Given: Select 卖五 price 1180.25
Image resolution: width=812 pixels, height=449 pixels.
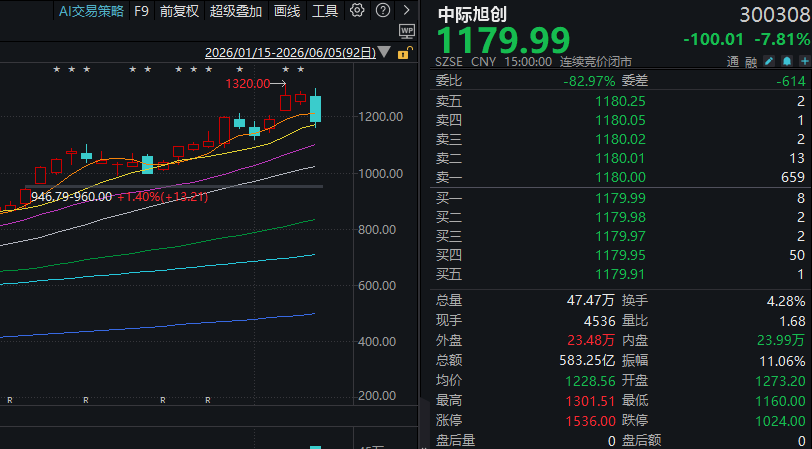Looking at the screenshot, I should point(620,101).
